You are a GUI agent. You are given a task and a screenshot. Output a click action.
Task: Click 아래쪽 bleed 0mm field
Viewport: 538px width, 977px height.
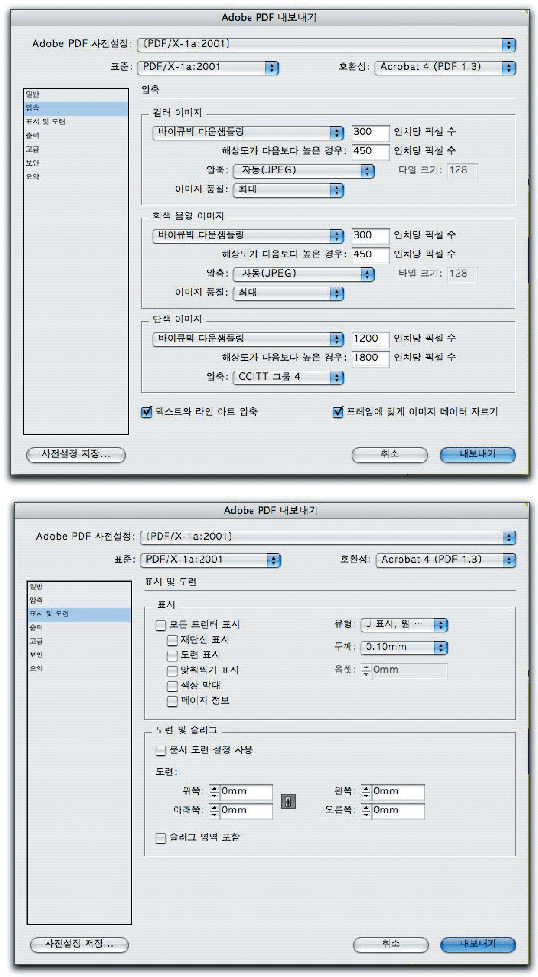tap(246, 811)
